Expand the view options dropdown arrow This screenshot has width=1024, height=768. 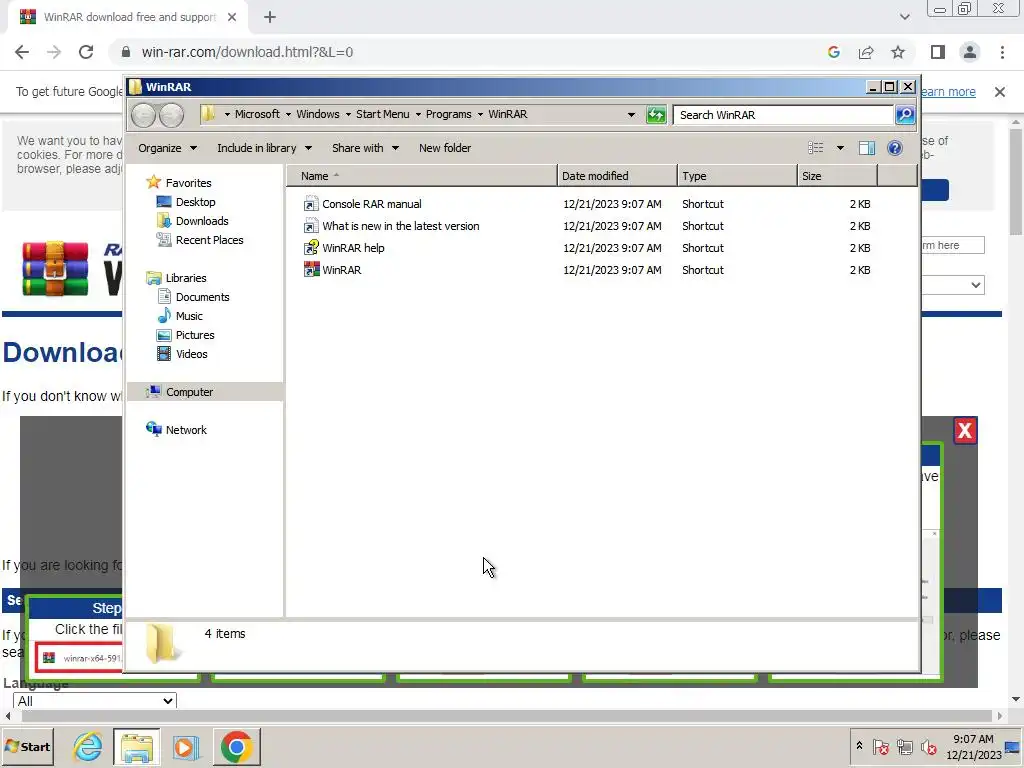[x=840, y=148]
